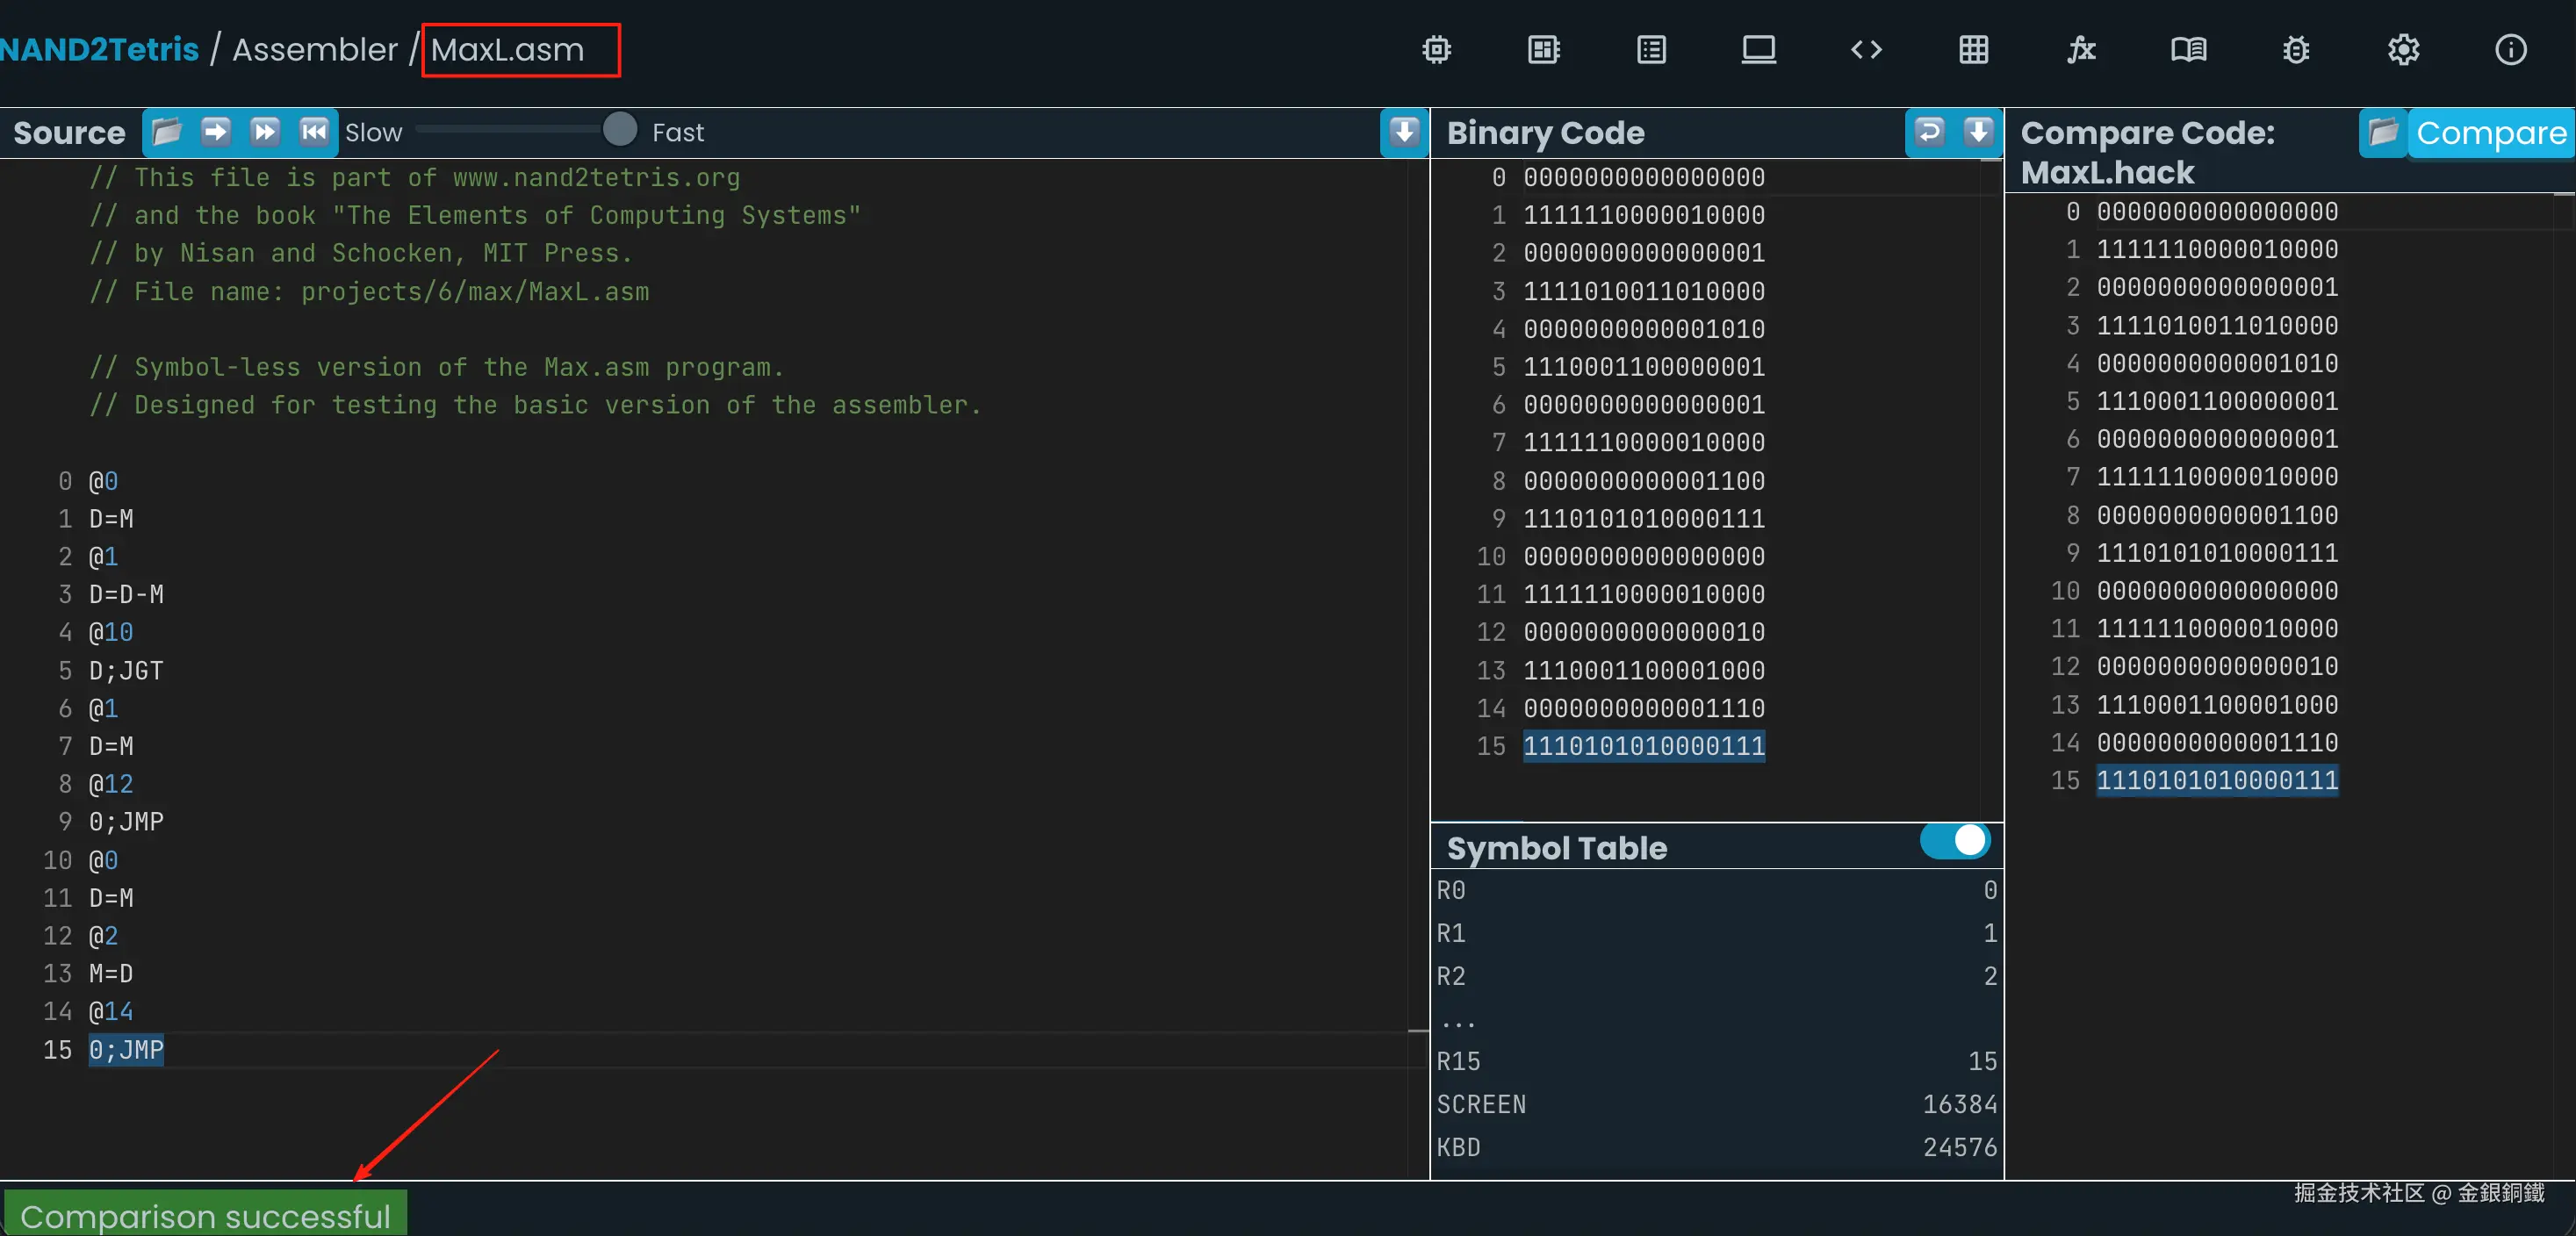Click the Slow-Fast speed slider handle
This screenshot has height=1236, width=2576.
(x=620, y=130)
